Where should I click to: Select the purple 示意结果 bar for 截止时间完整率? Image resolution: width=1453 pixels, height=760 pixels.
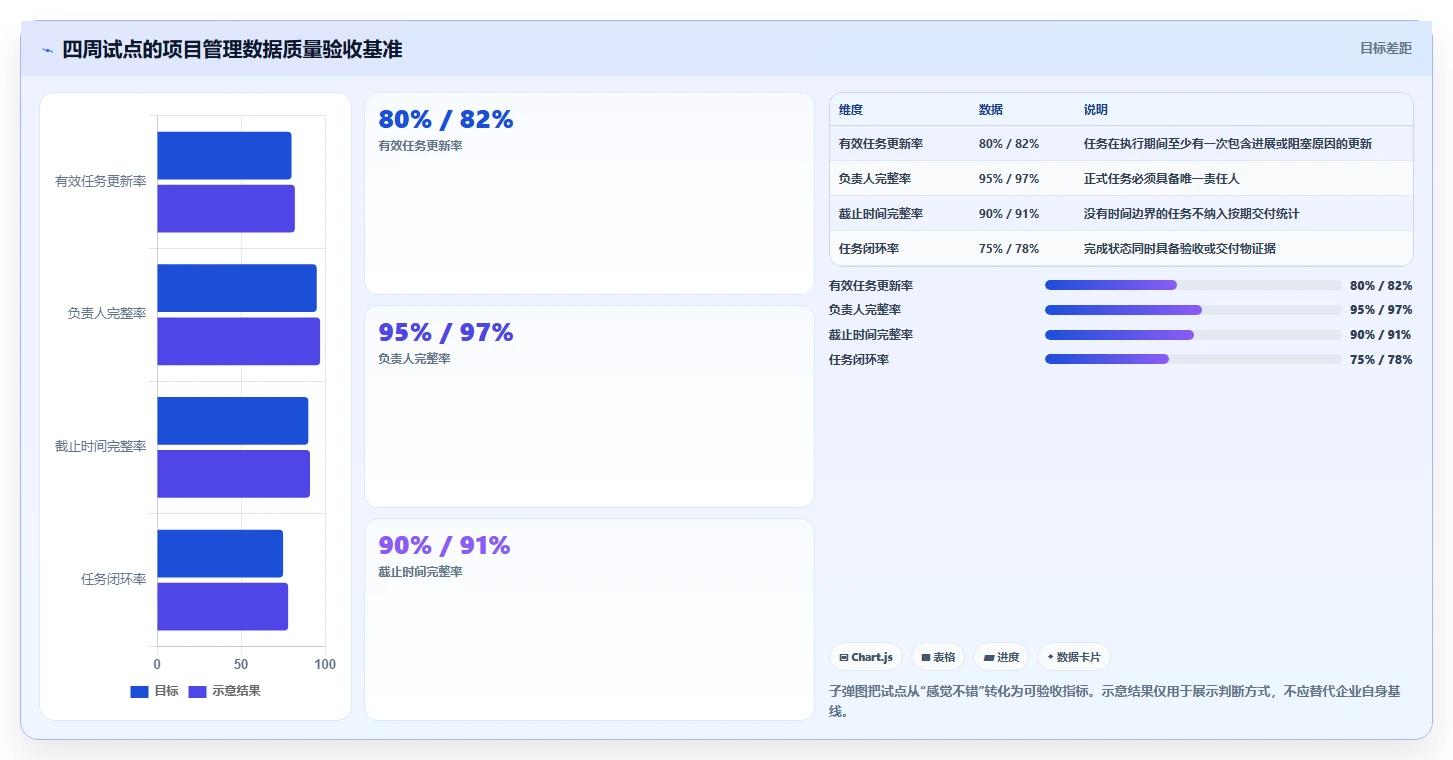[234, 474]
